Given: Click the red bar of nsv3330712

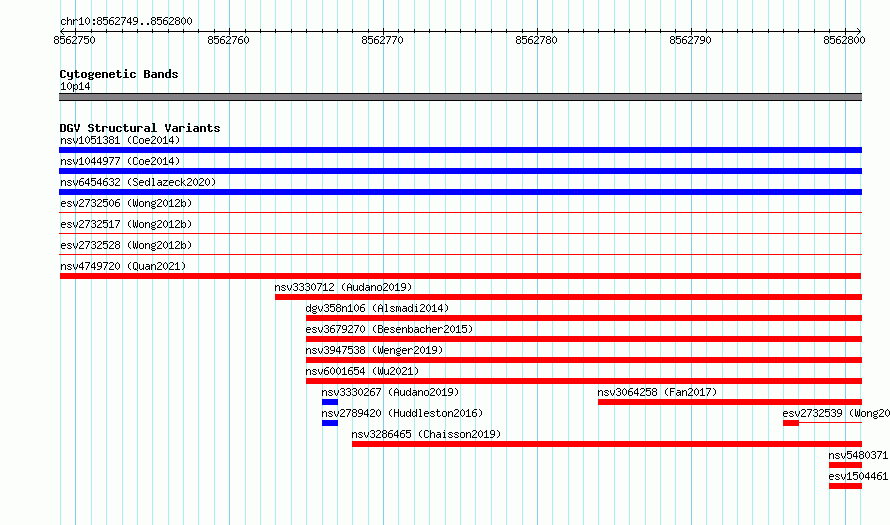Looking at the screenshot, I should tap(568, 297).
